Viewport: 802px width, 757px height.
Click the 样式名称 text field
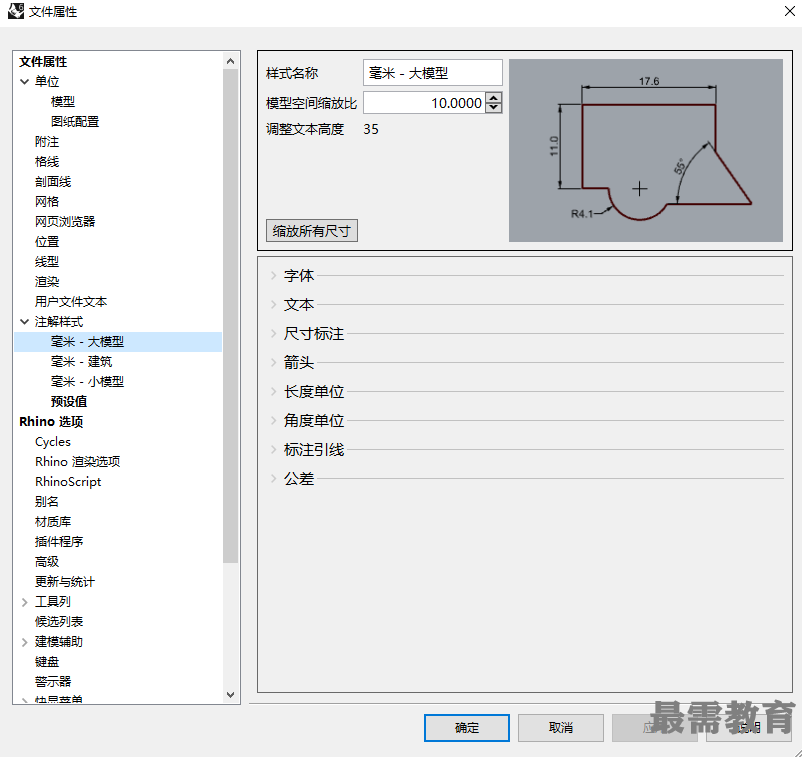(x=433, y=73)
